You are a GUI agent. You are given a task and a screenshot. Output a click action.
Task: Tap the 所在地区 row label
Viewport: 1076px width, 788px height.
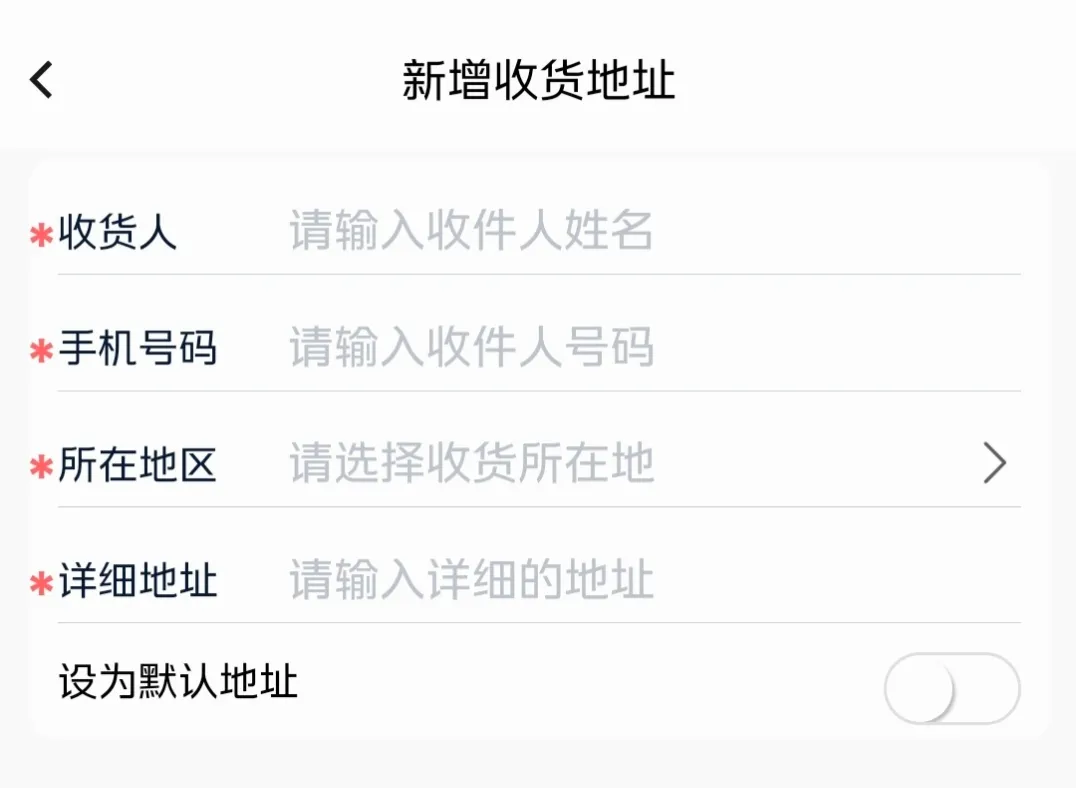[x=138, y=465]
